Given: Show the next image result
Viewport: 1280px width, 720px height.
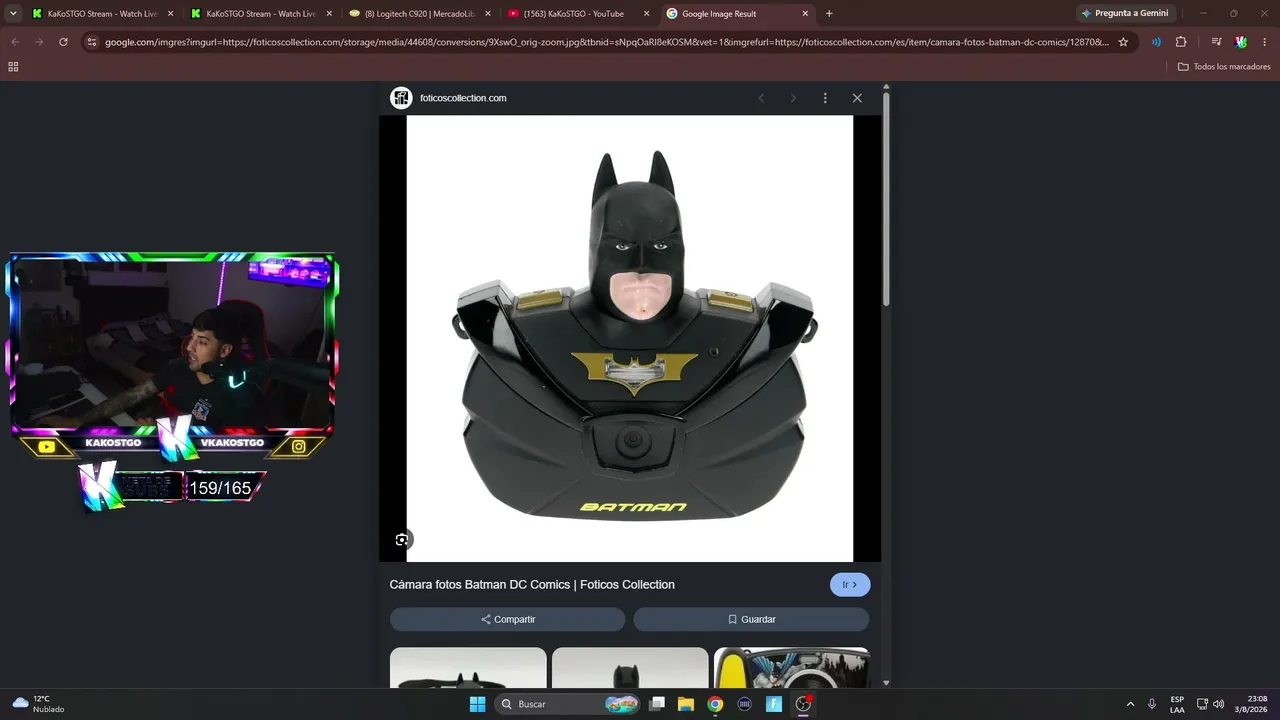Looking at the screenshot, I should (x=793, y=98).
